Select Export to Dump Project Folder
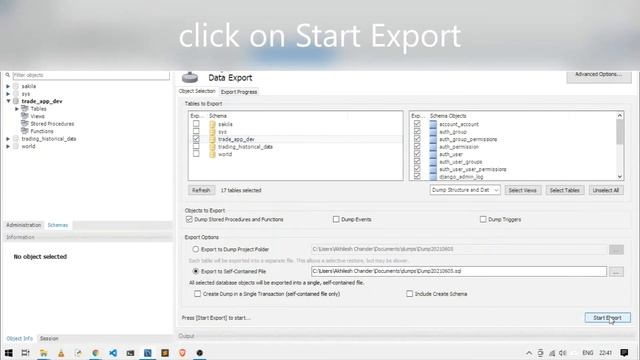 196,249
